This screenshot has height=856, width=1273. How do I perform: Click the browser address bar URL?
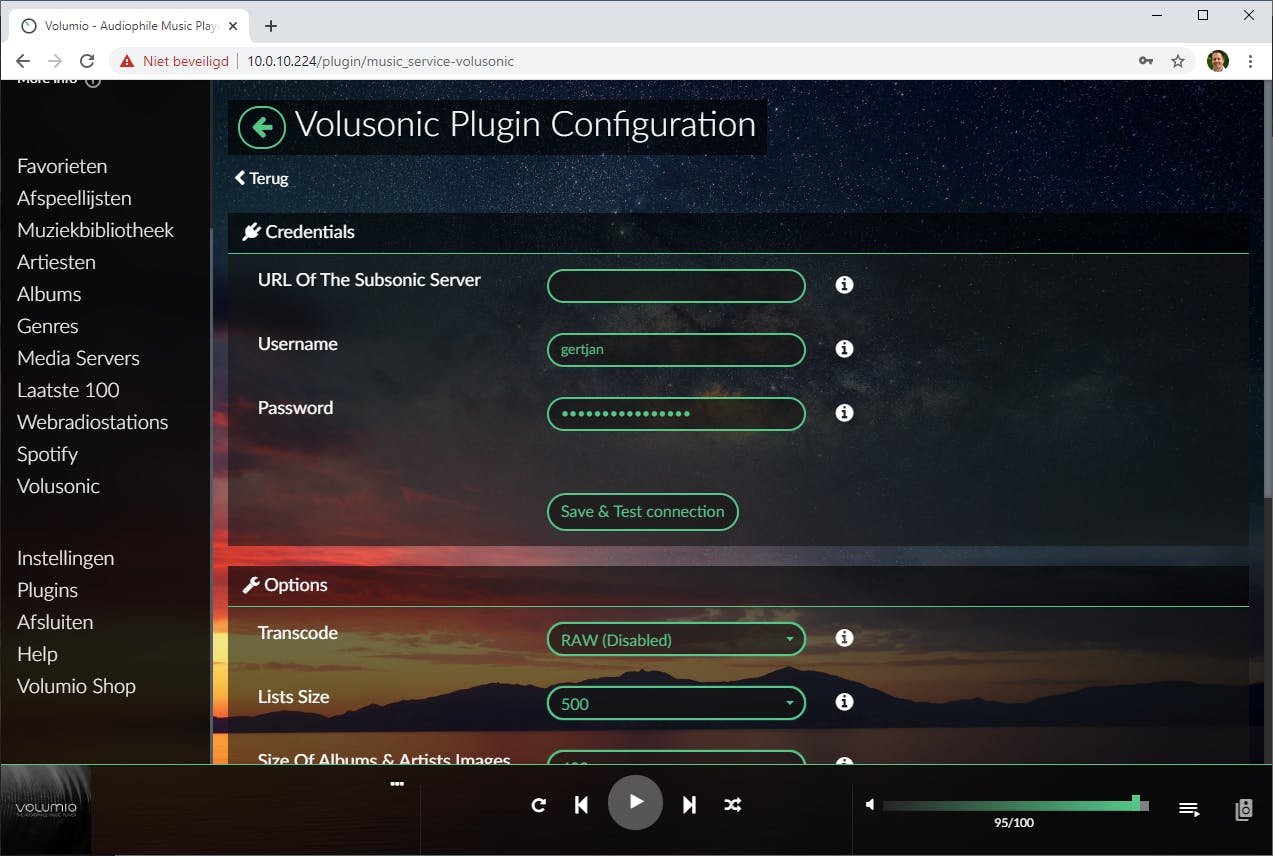[x=380, y=61]
